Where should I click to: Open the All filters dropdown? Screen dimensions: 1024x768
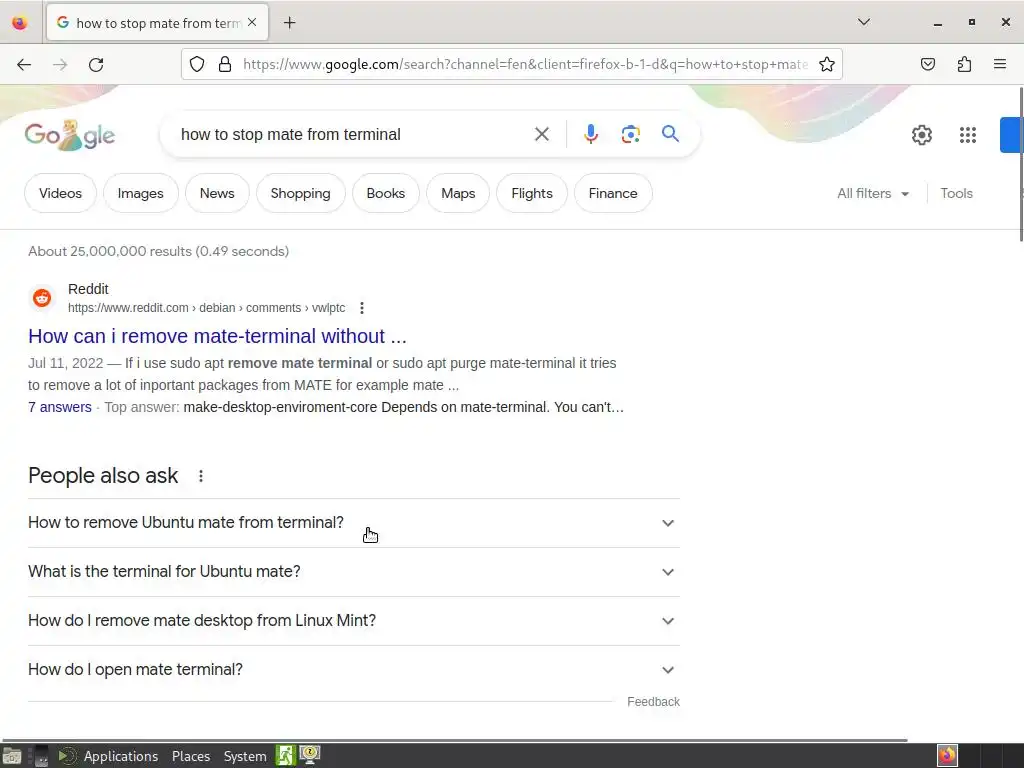872,193
